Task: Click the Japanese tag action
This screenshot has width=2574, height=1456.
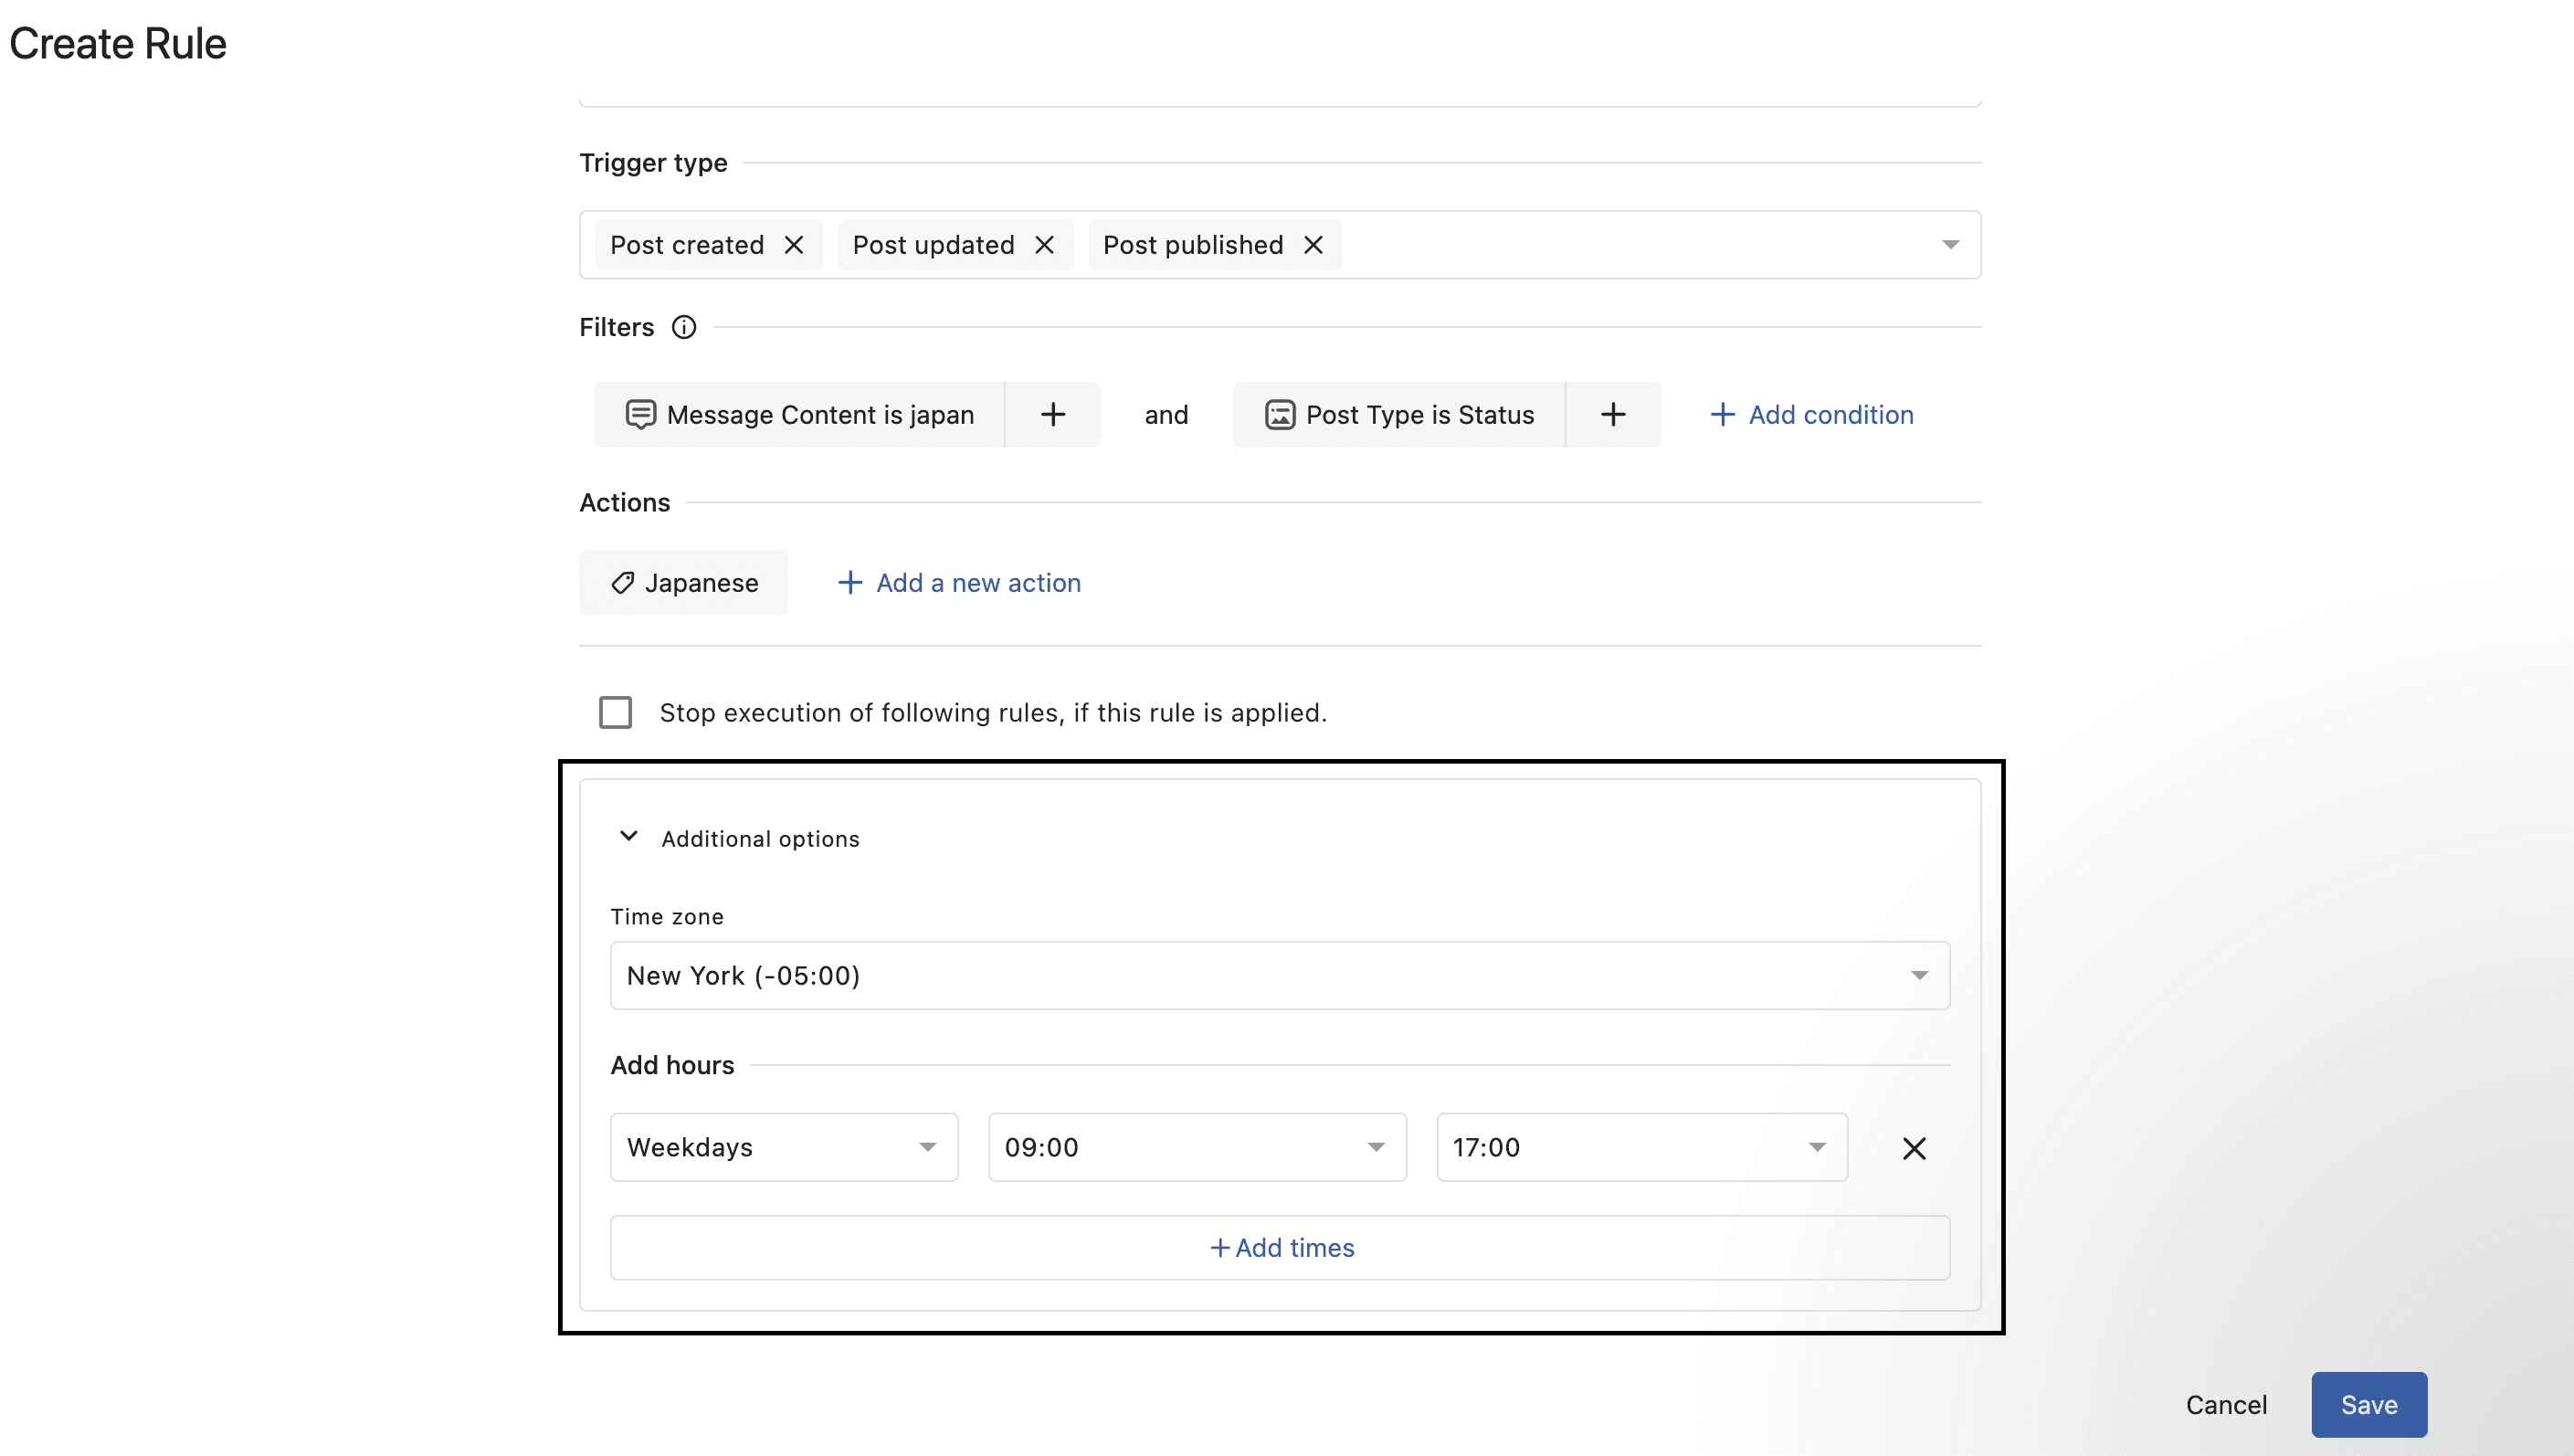Action: point(684,583)
